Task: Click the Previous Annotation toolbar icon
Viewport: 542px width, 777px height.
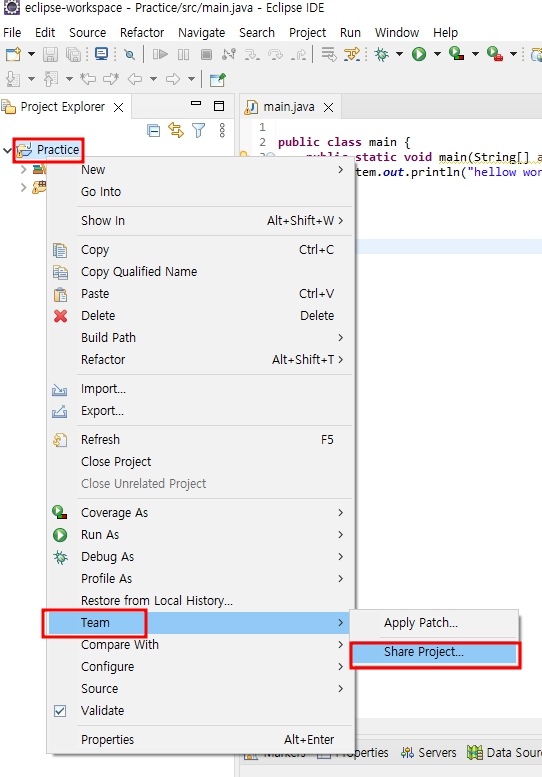Action: (51, 79)
